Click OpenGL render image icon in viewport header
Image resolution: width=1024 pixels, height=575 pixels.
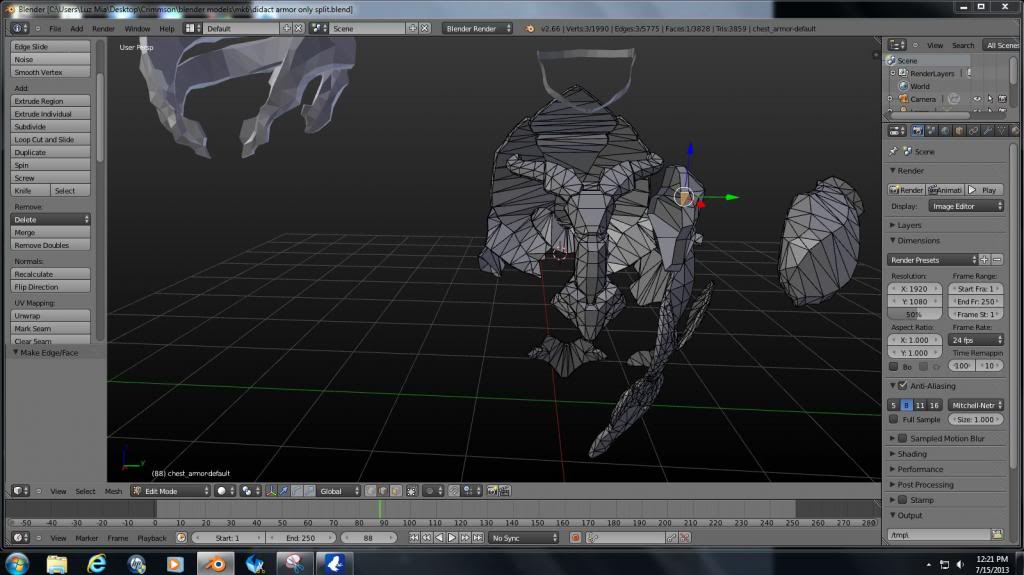click(492, 491)
